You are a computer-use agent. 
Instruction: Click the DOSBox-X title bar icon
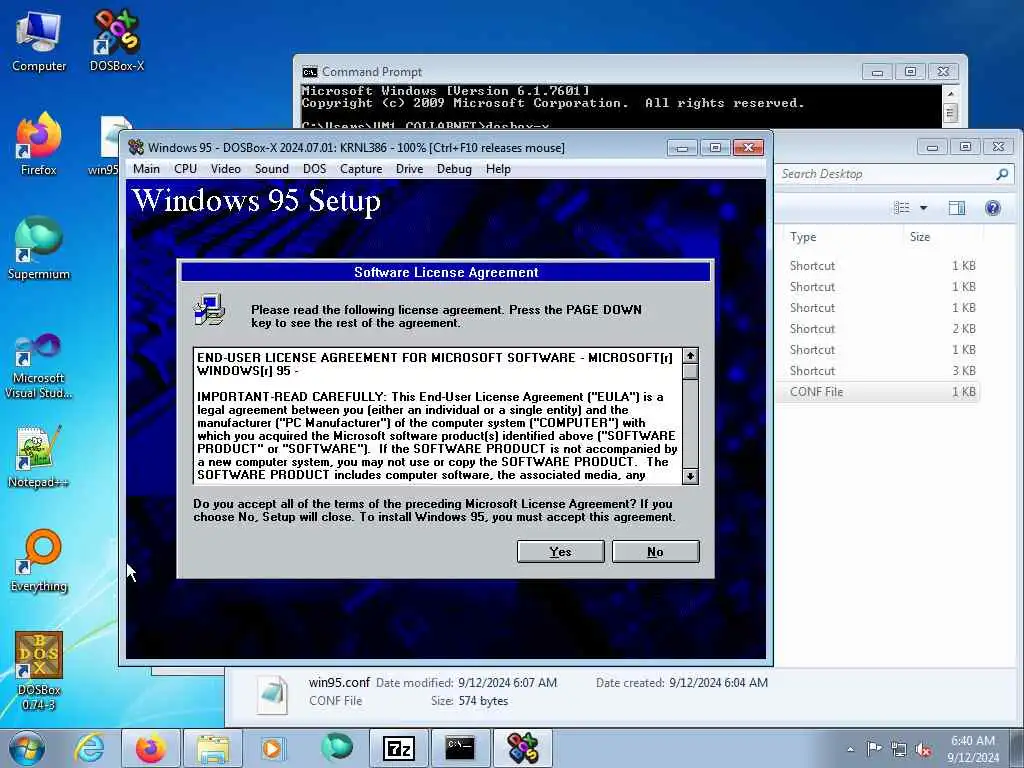[x=136, y=147]
